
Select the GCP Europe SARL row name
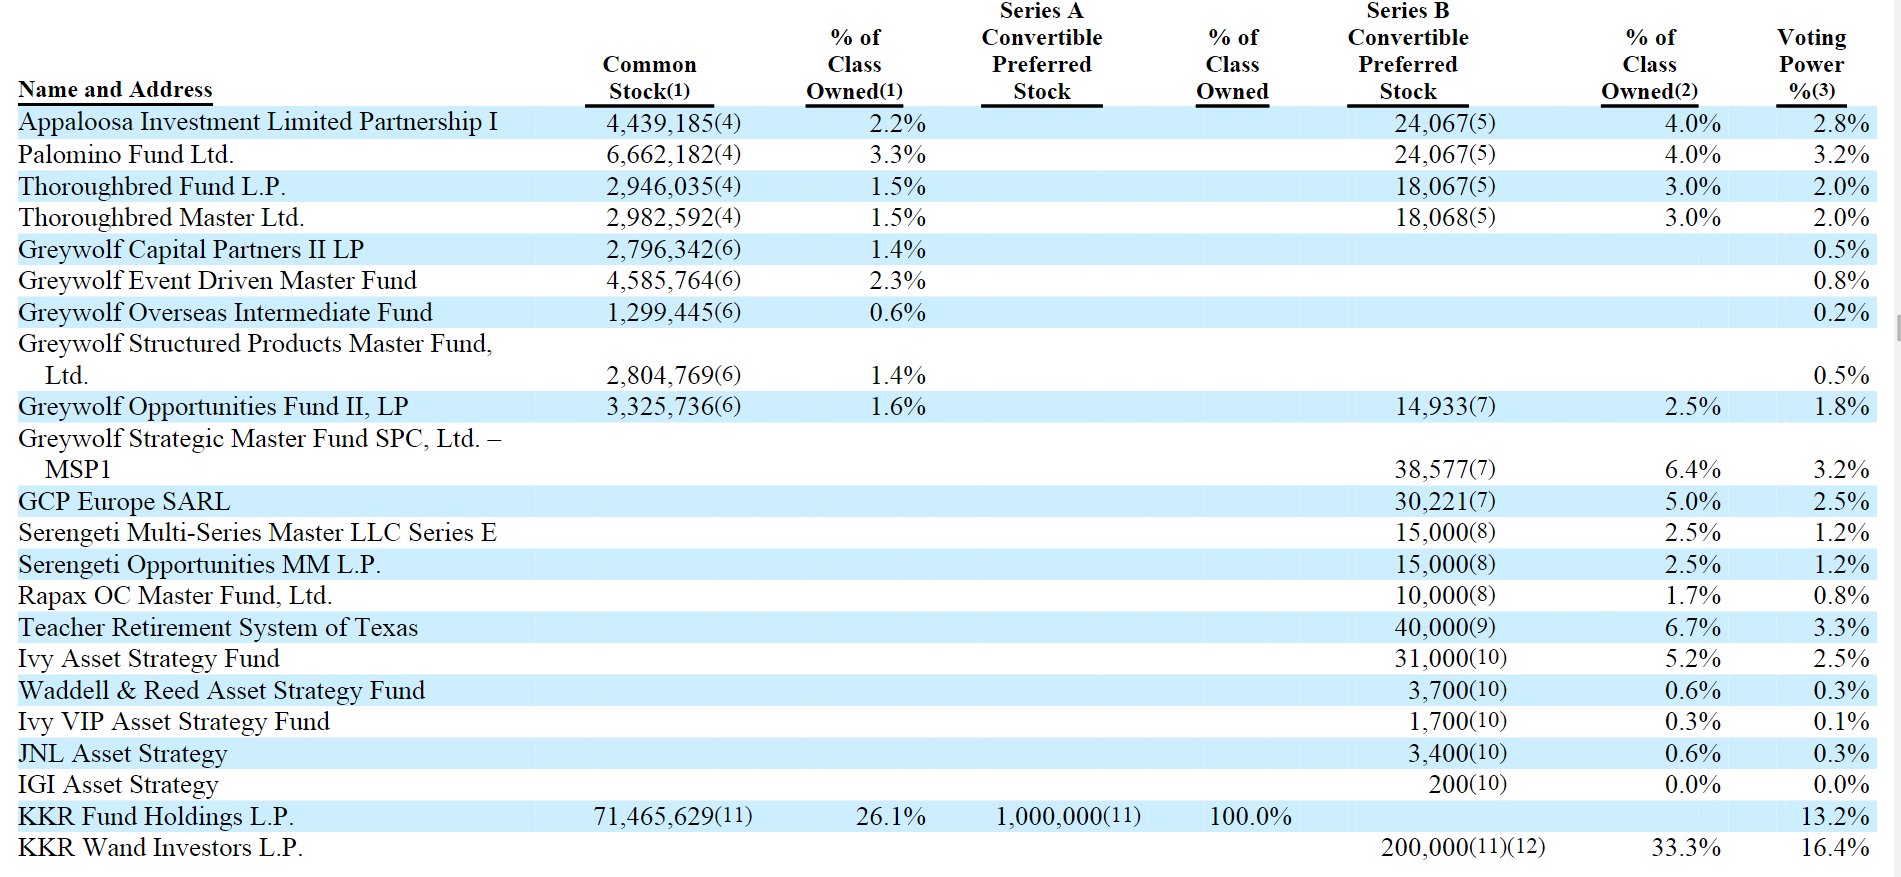[x=124, y=501]
